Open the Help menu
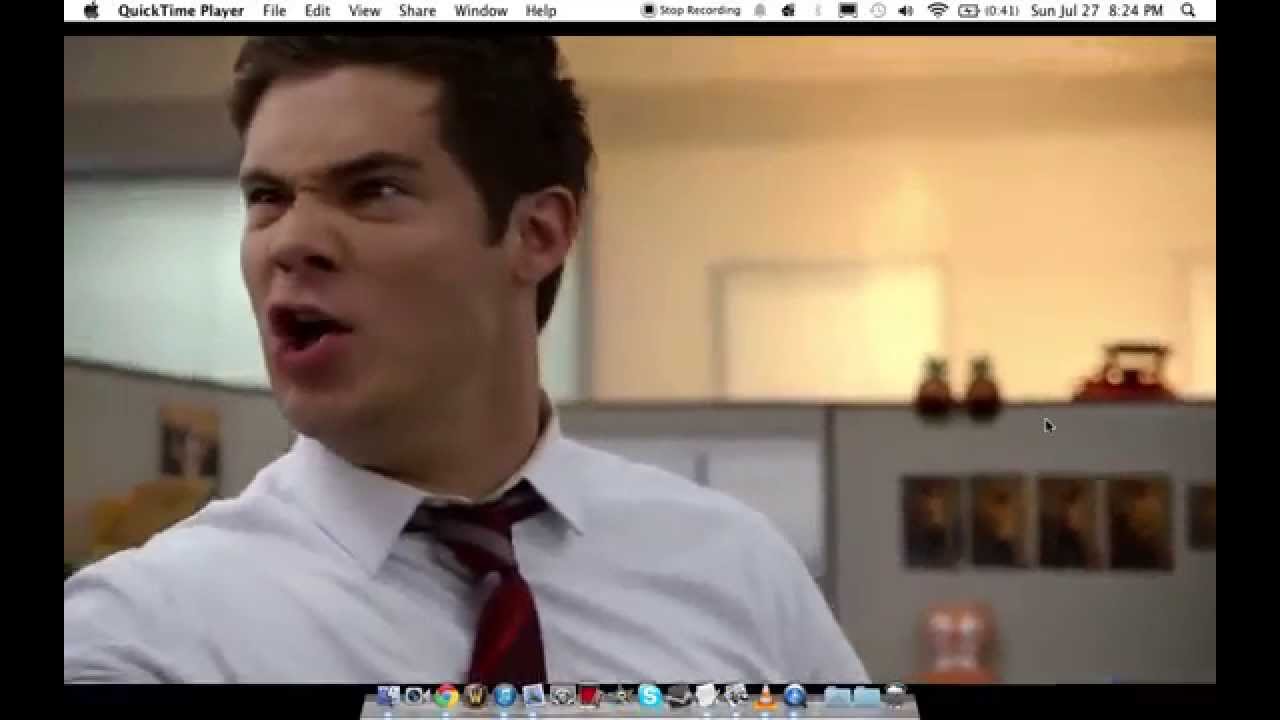The image size is (1280, 720). [540, 10]
